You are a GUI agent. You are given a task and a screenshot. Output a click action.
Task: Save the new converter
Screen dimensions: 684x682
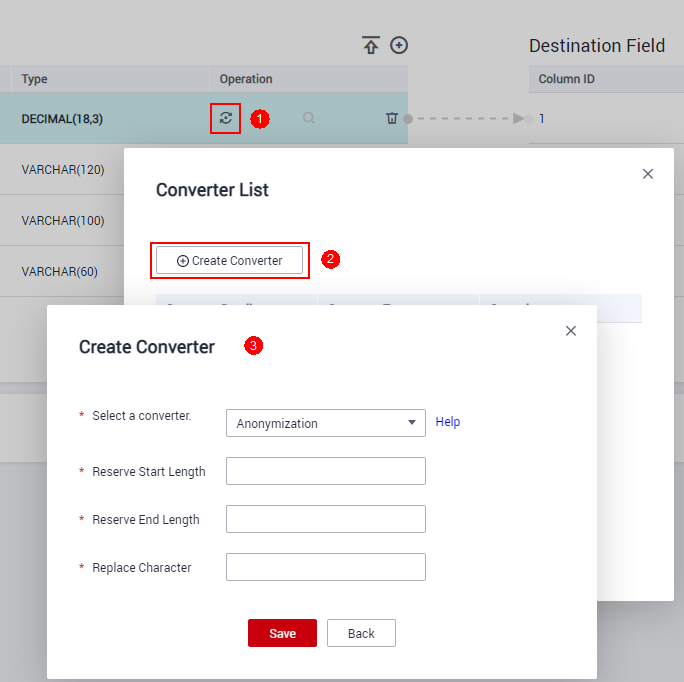(282, 633)
